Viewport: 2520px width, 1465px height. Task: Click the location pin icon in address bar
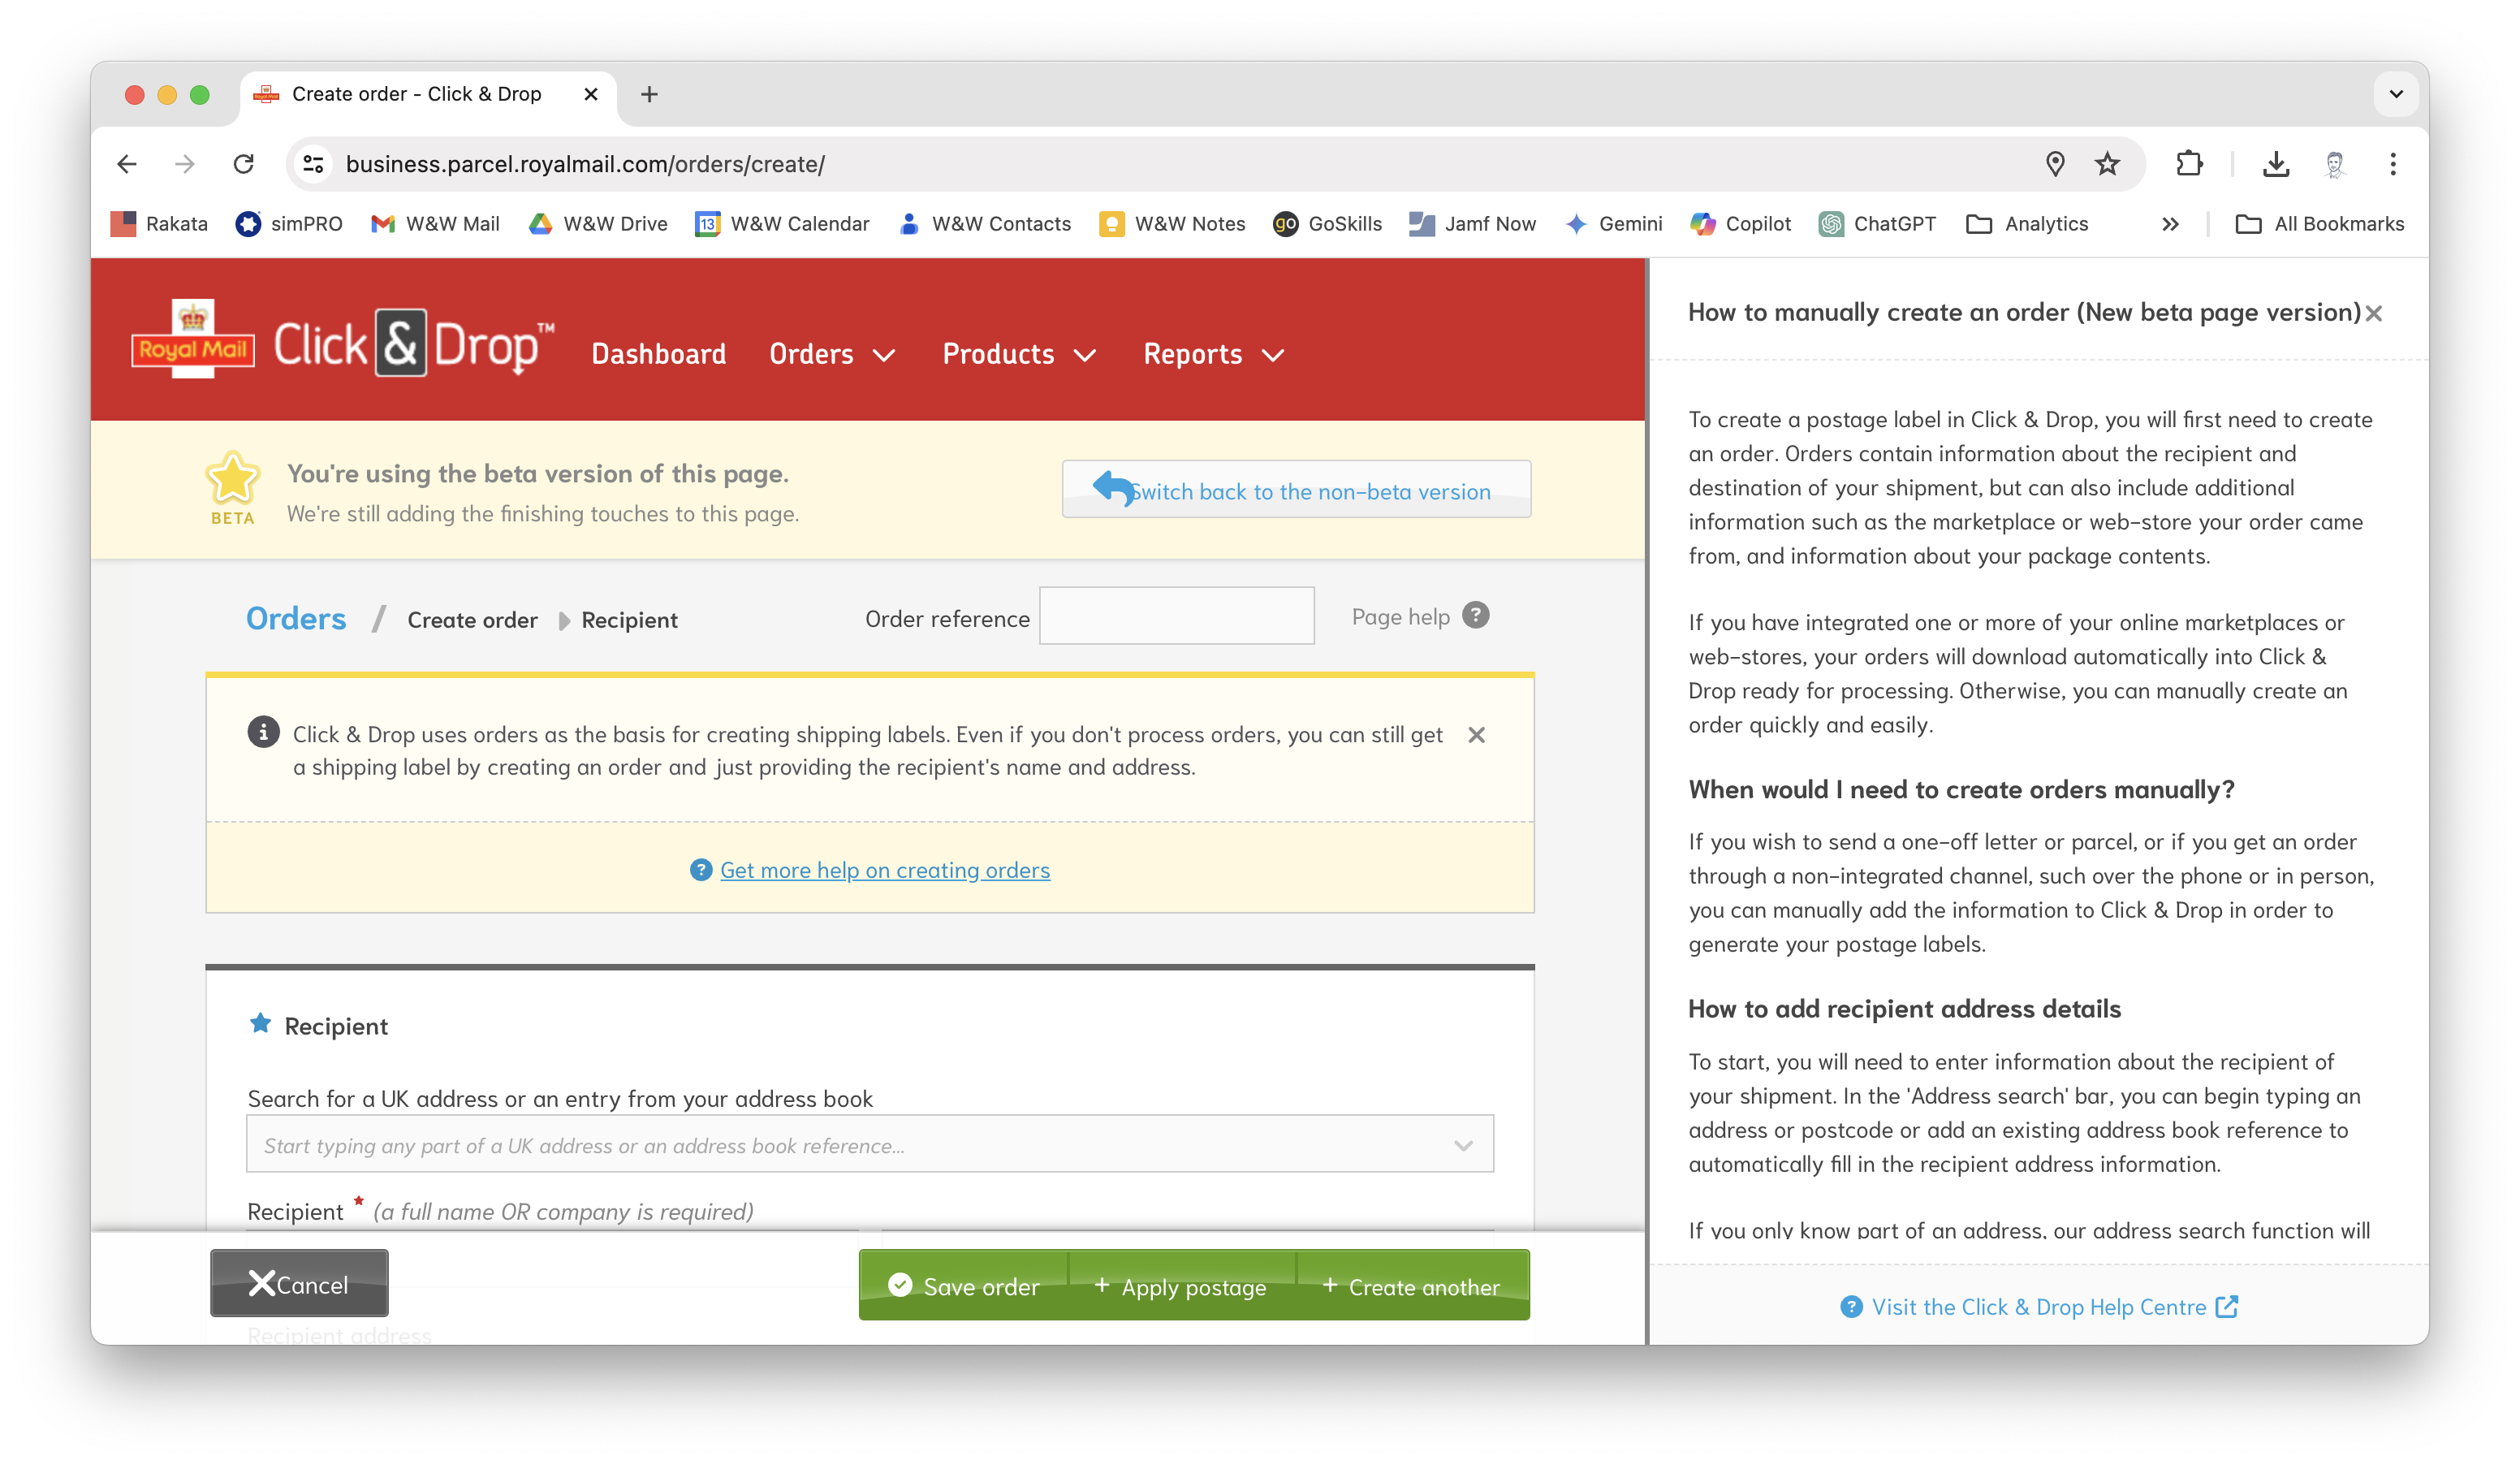[x=2055, y=164]
